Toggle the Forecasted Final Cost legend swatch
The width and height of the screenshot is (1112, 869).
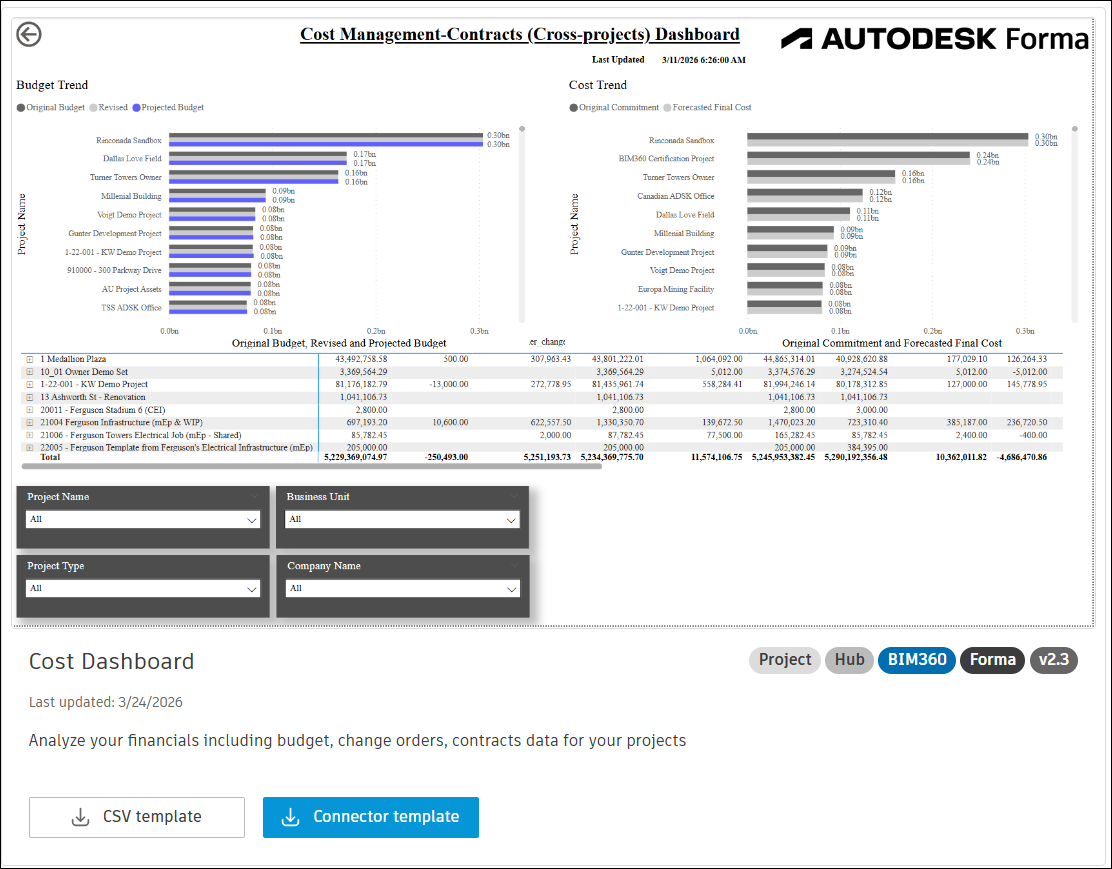pyautogui.click(x=667, y=108)
